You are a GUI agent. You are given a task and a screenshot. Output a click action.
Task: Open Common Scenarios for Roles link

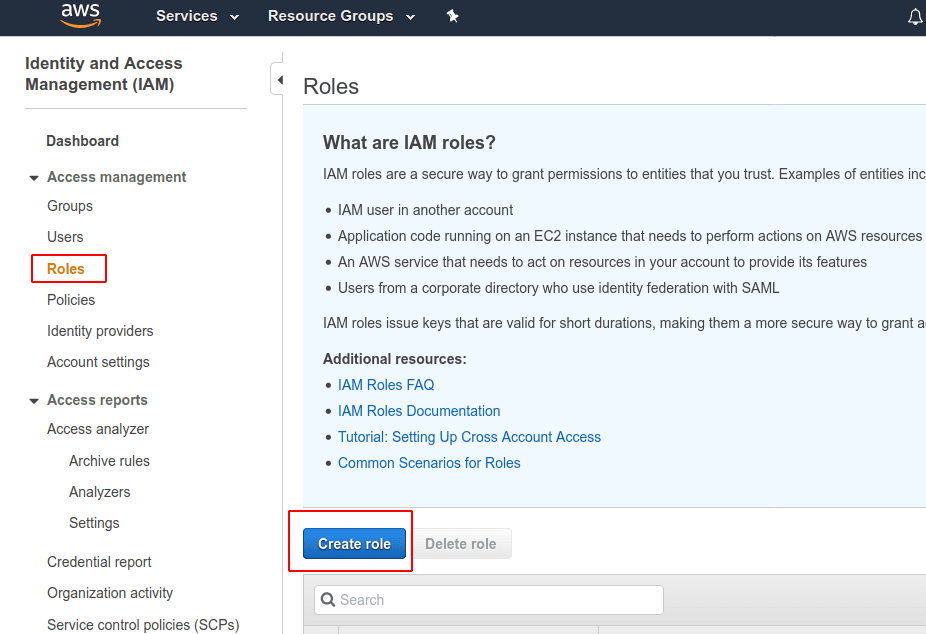click(x=429, y=463)
